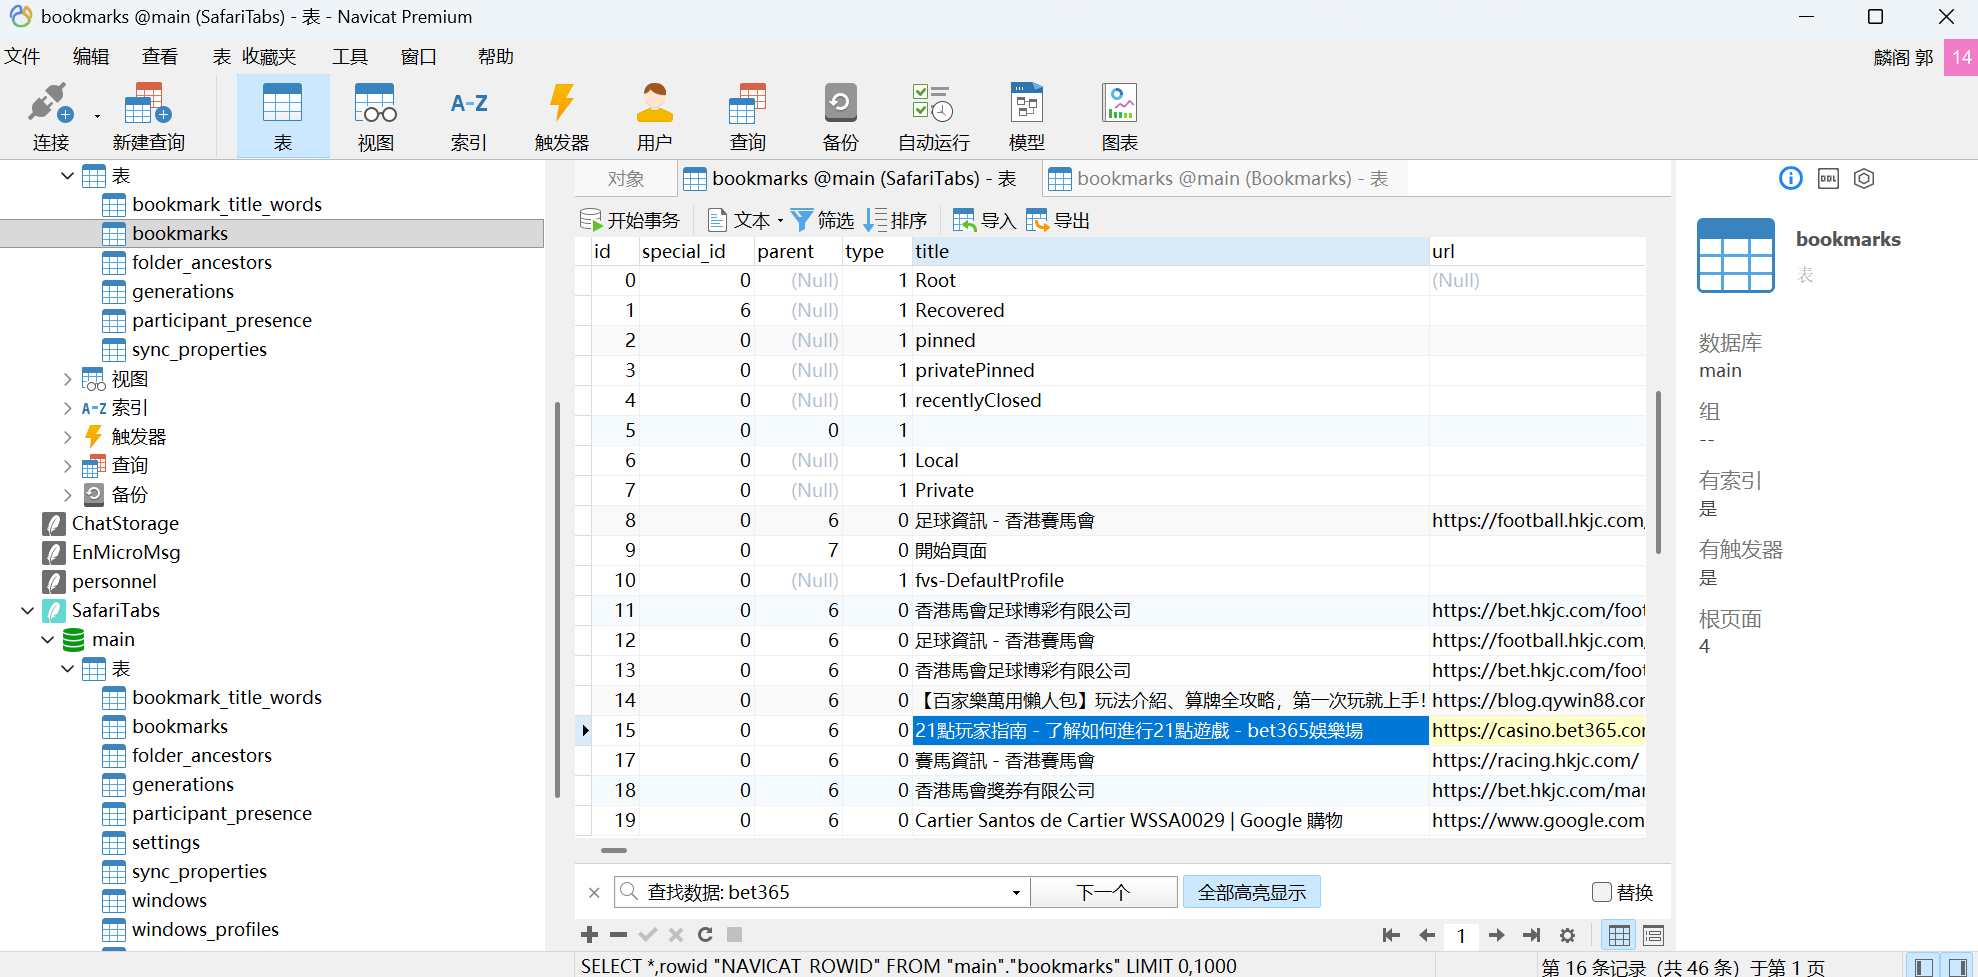Click the Model (模型) toolbar icon

pyautogui.click(x=1026, y=117)
